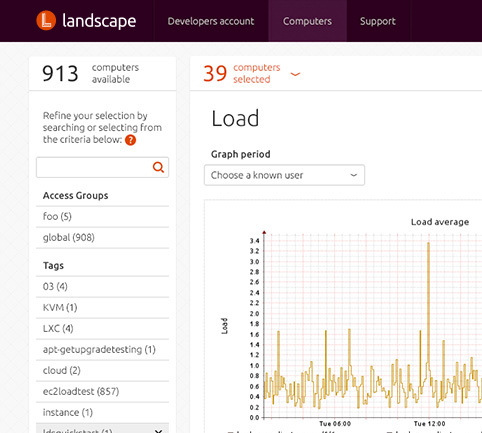Open the orange question mark help icon
The image size is (482, 433).
point(130,140)
